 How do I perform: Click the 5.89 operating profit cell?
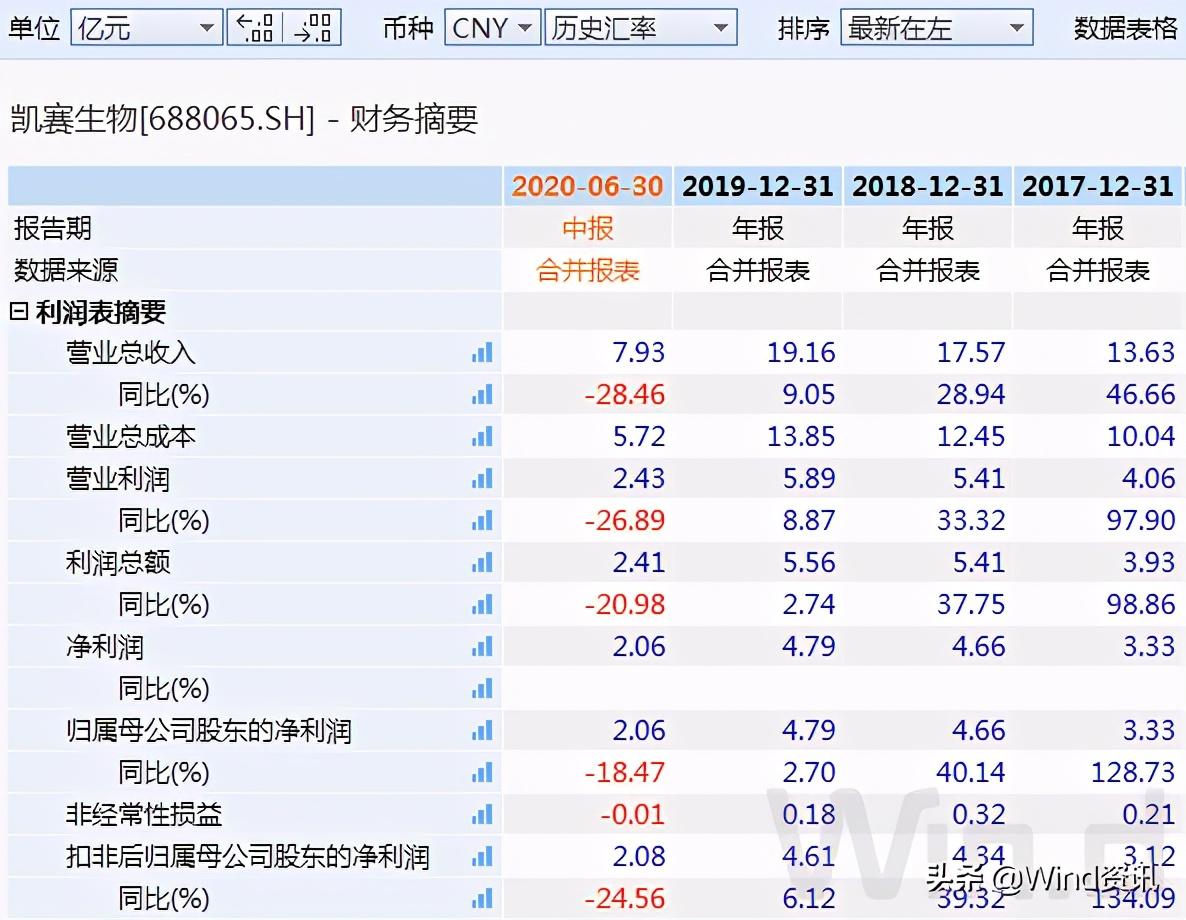(758, 478)
